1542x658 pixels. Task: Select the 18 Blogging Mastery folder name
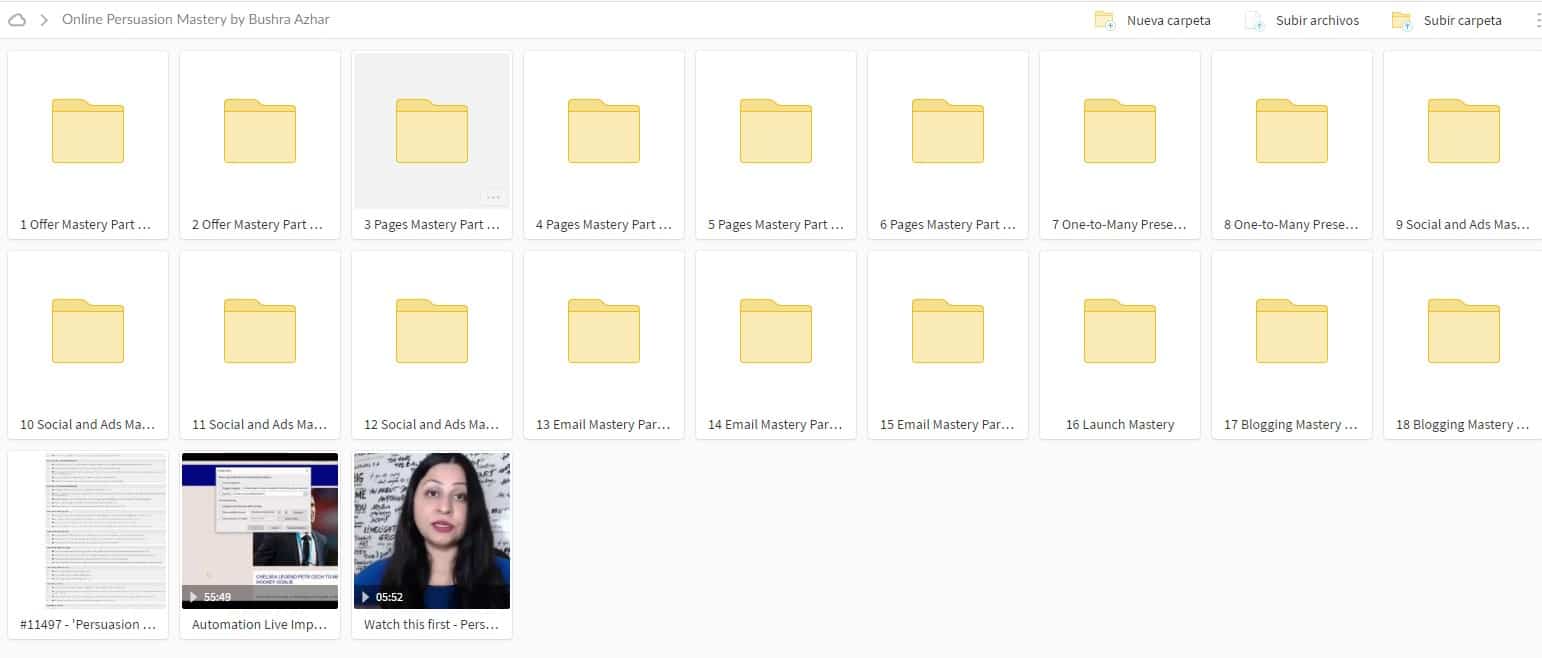pos(1462,425)
